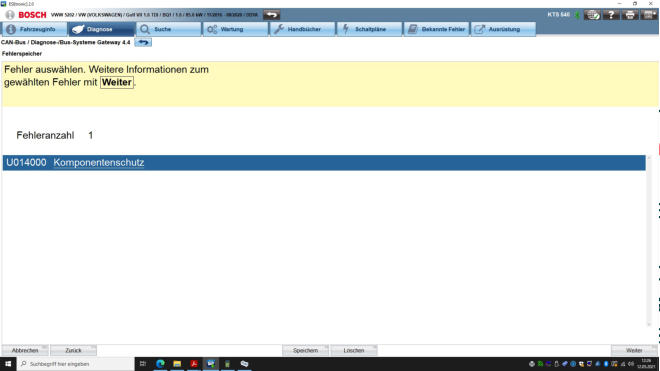Open the window options icon at far right
660x371 pixels.
(x=649, y=15)
